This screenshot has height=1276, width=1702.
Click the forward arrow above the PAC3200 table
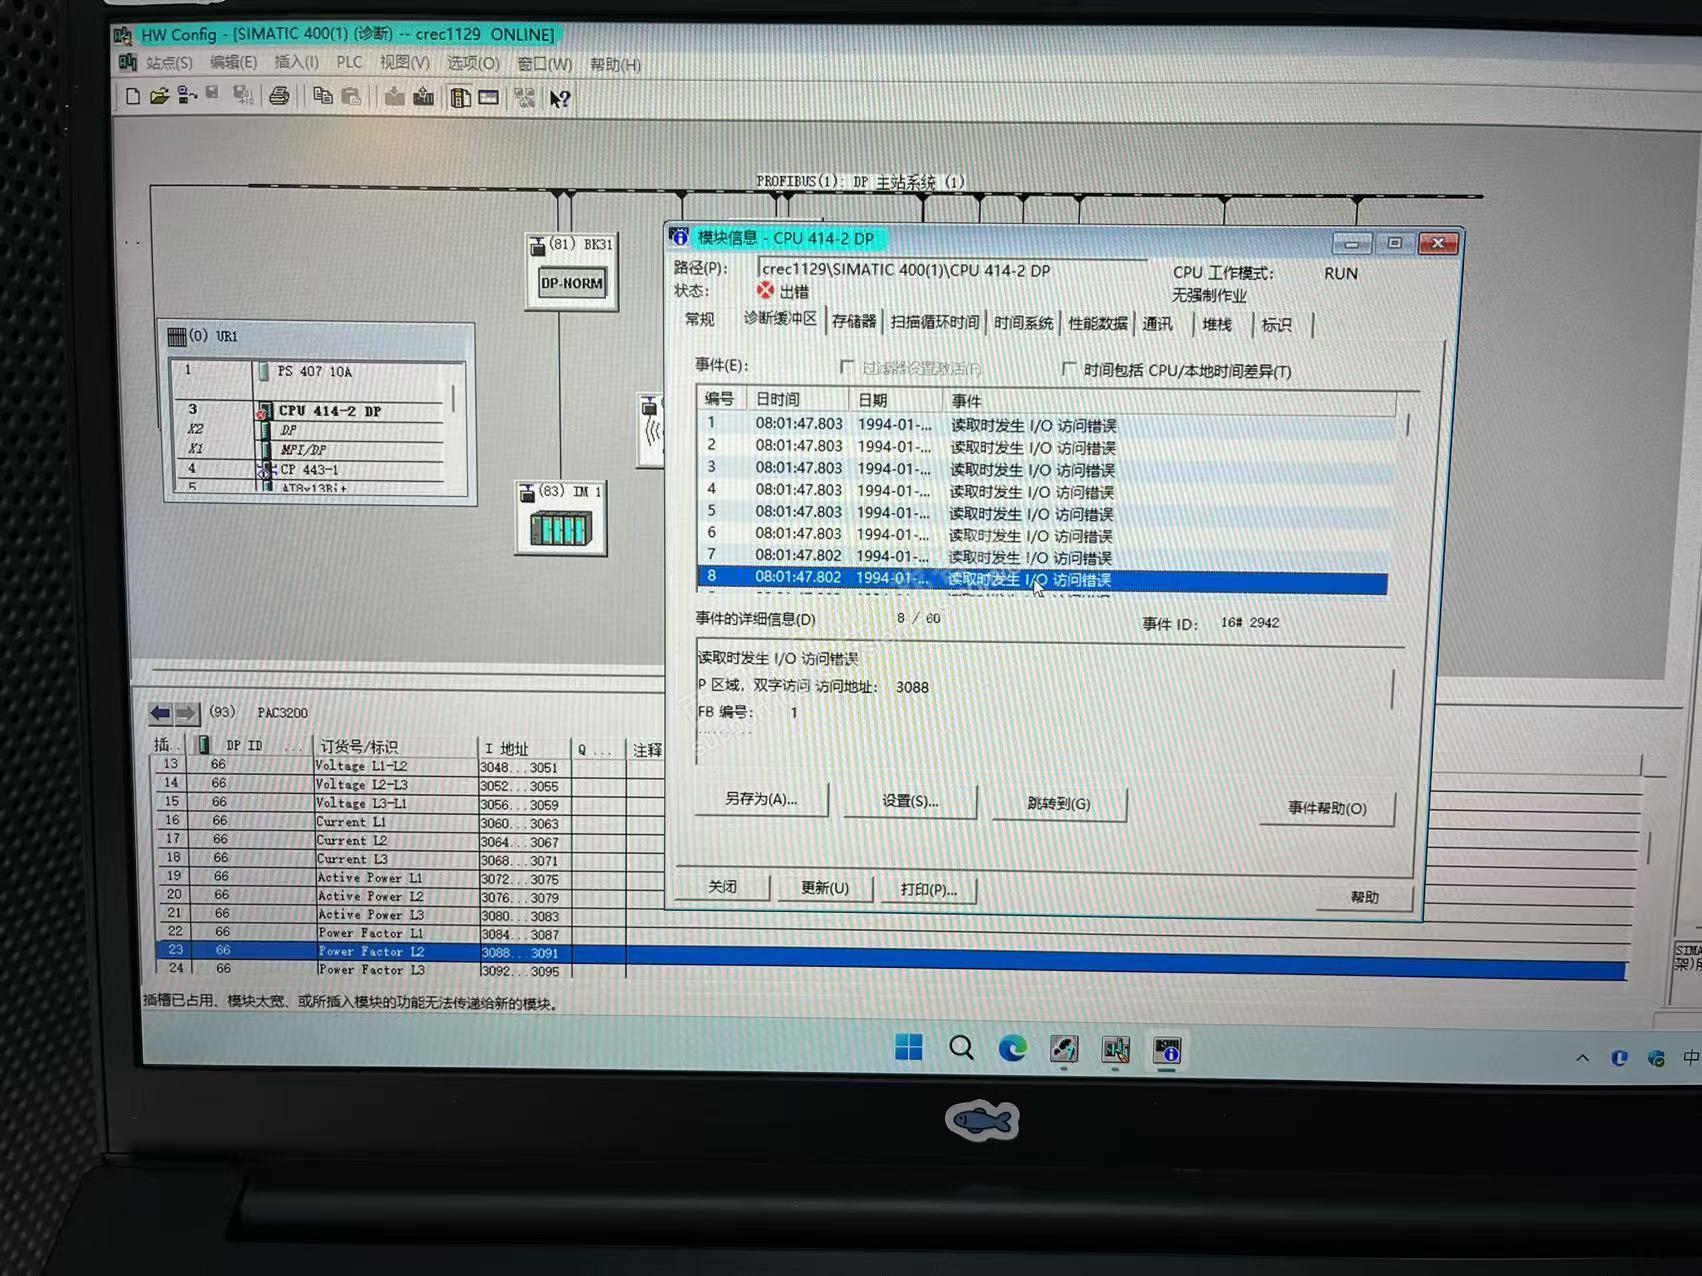click(x=187, y=713)
